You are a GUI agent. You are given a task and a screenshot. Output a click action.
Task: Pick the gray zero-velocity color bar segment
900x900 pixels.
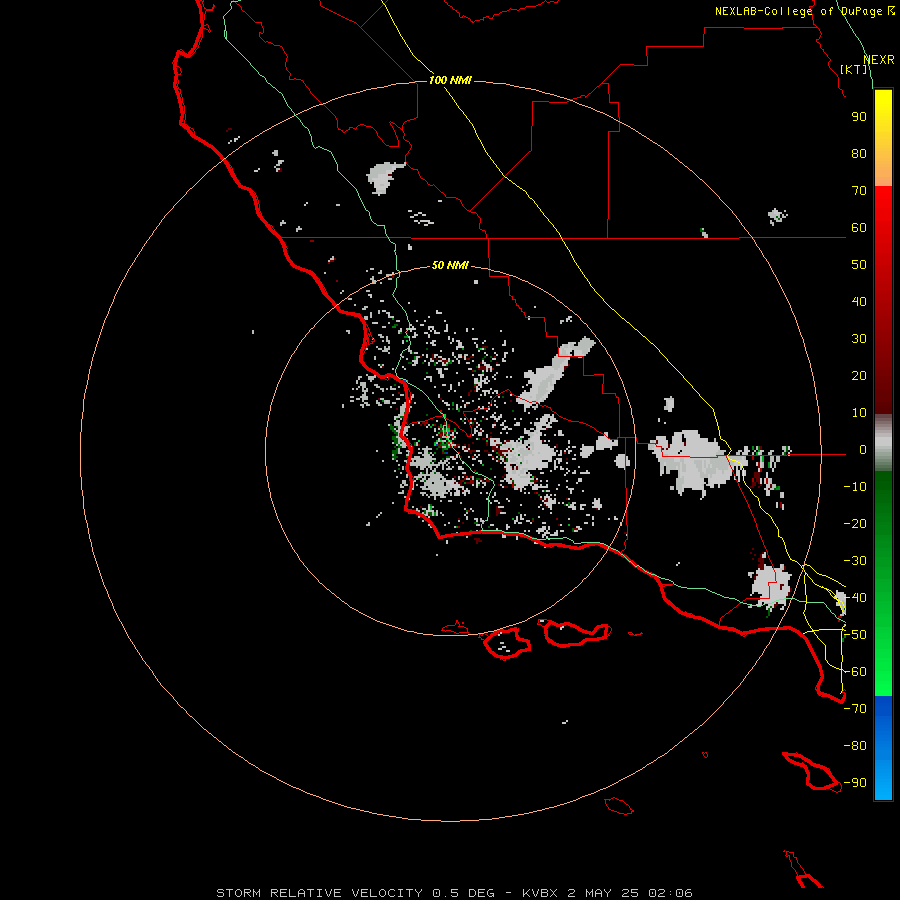click(883, 443)
